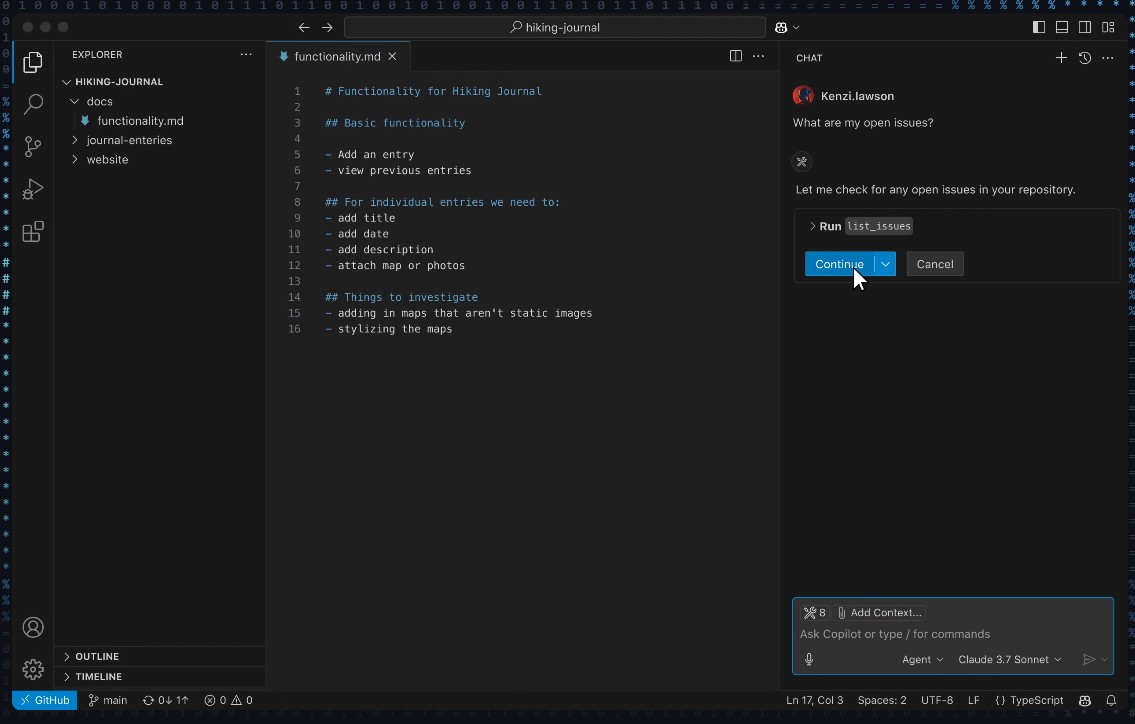The height and width of the screenshot is (724, 1135).
Task: Open the Claude 3.7 Sonnet model dropdown
Action: (x=1009, y=659)
